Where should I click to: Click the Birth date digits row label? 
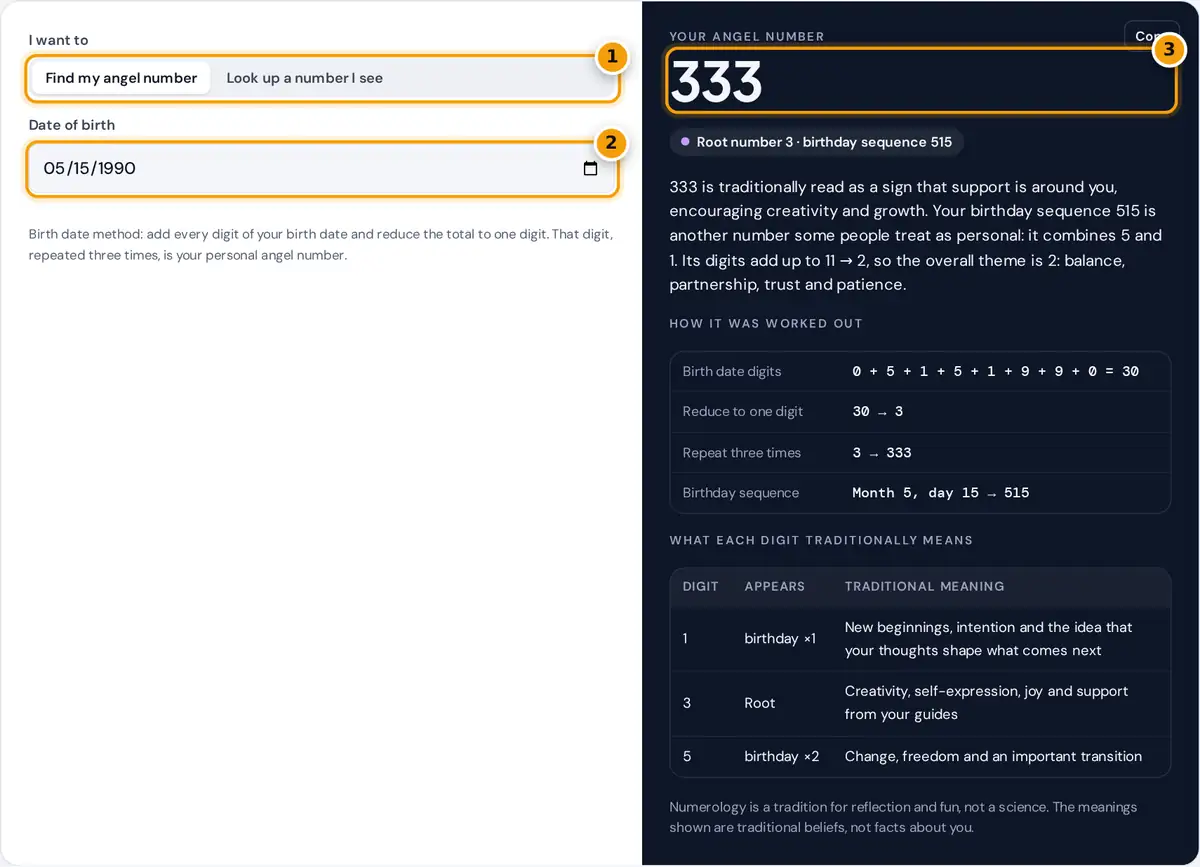pyautogui.click(x=732, y=371)
